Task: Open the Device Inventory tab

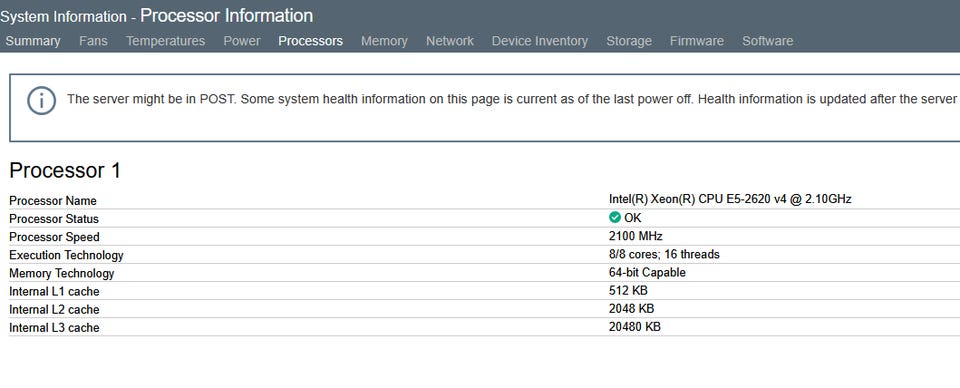Action: [x=539, y=41]
